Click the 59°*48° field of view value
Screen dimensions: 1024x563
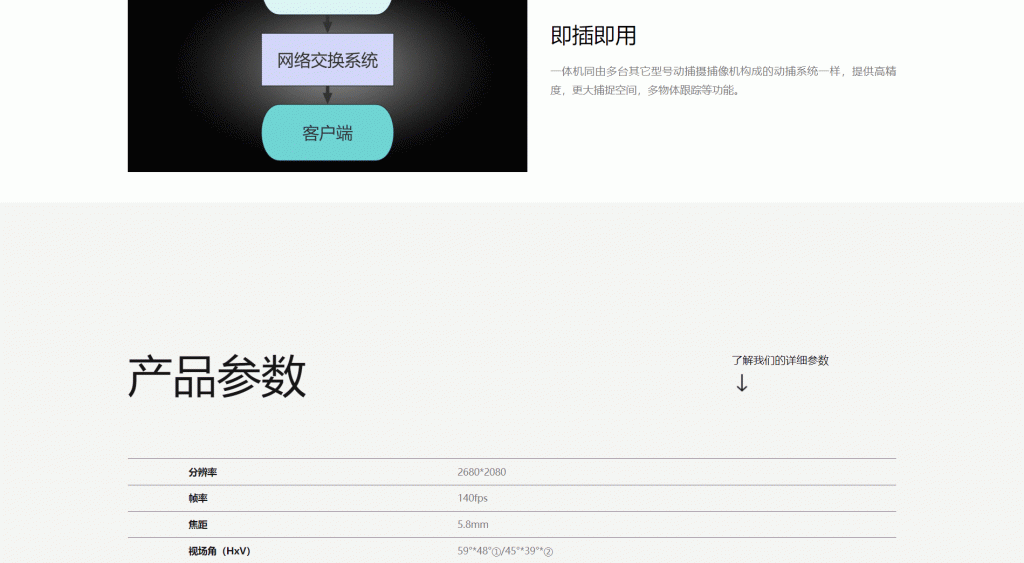tap(474, 551)
